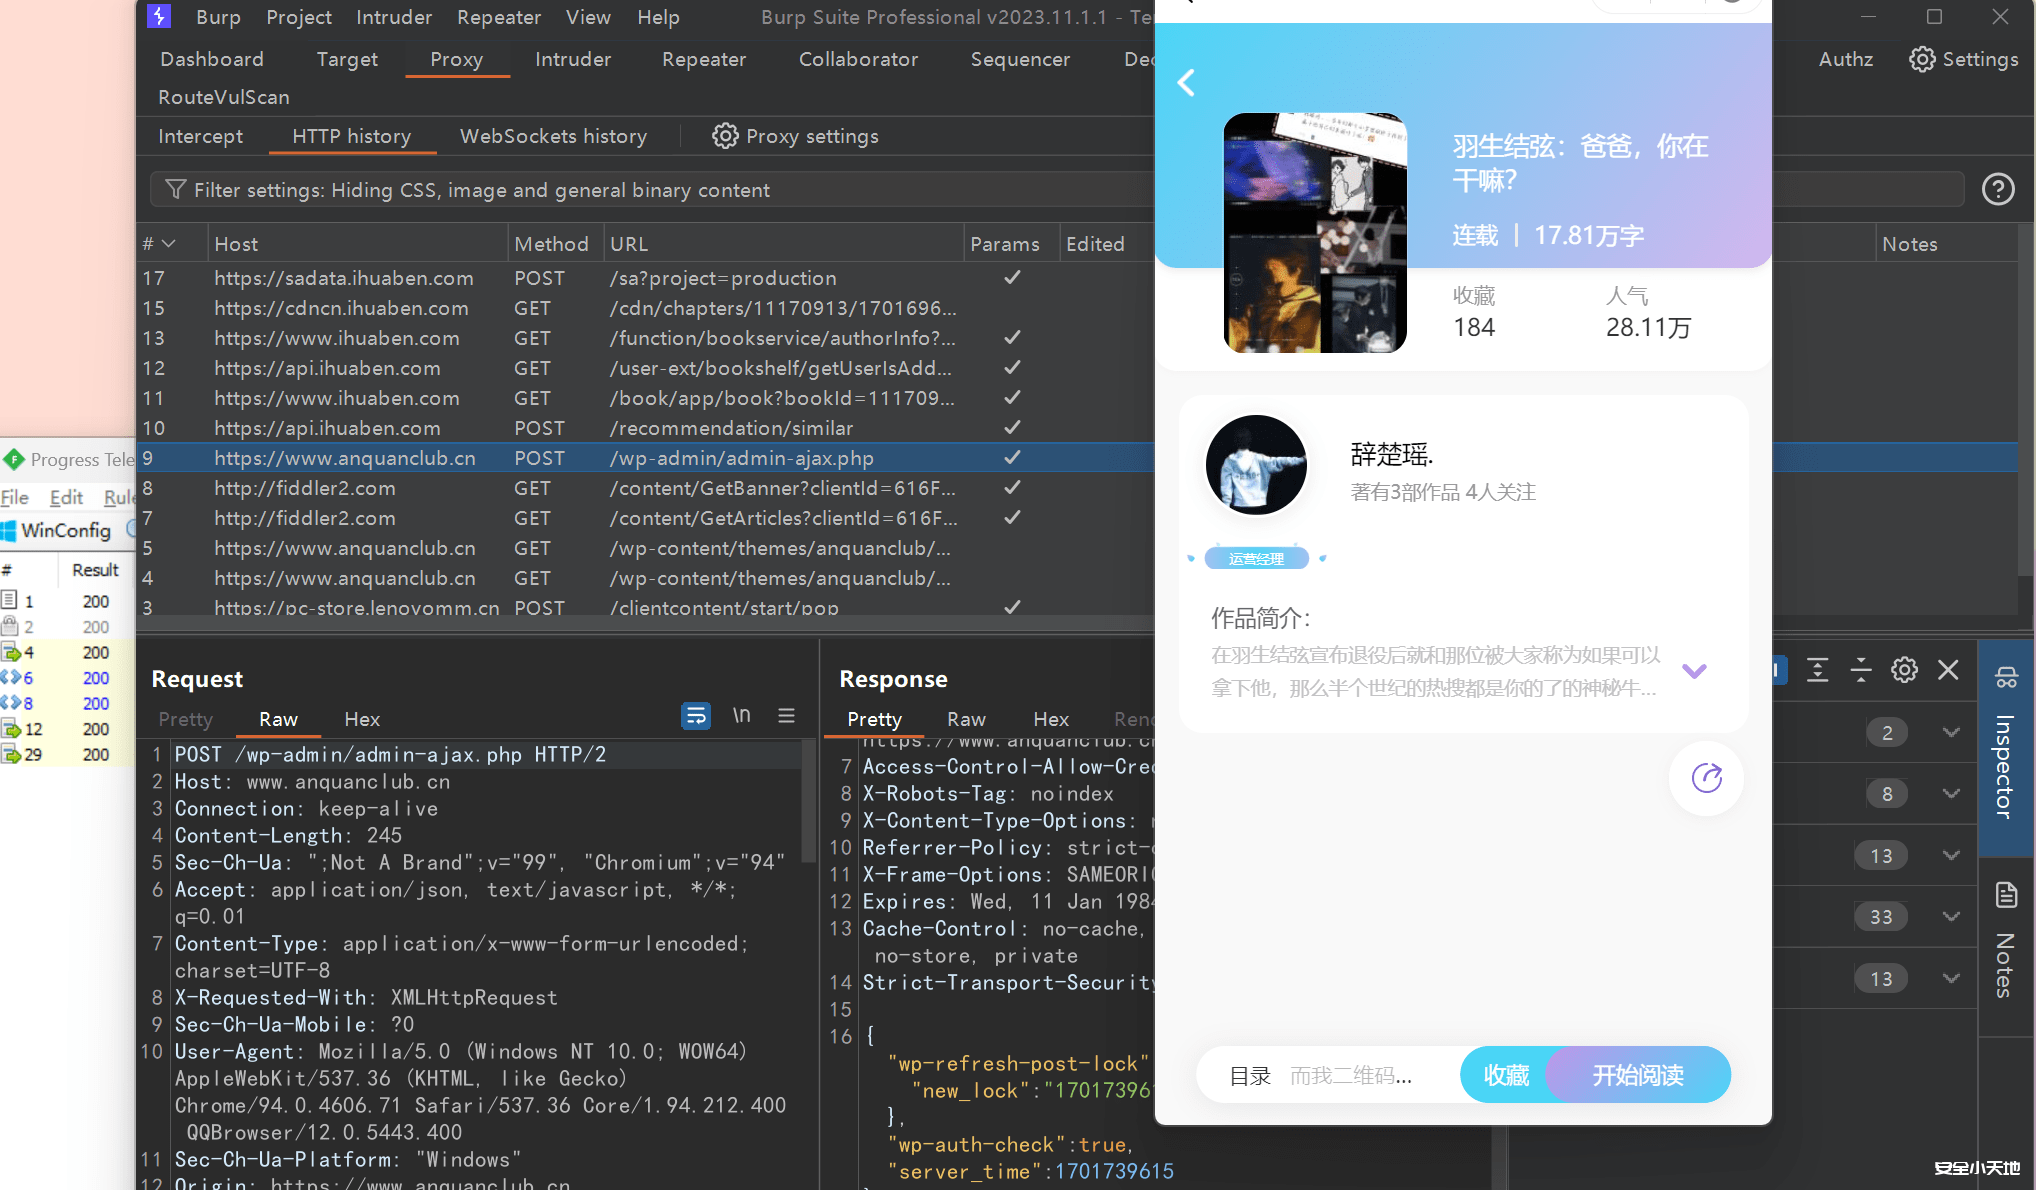Switch to the WebSockets history tab
This screenshot has width=2036, height=1190.
(553, 136)
